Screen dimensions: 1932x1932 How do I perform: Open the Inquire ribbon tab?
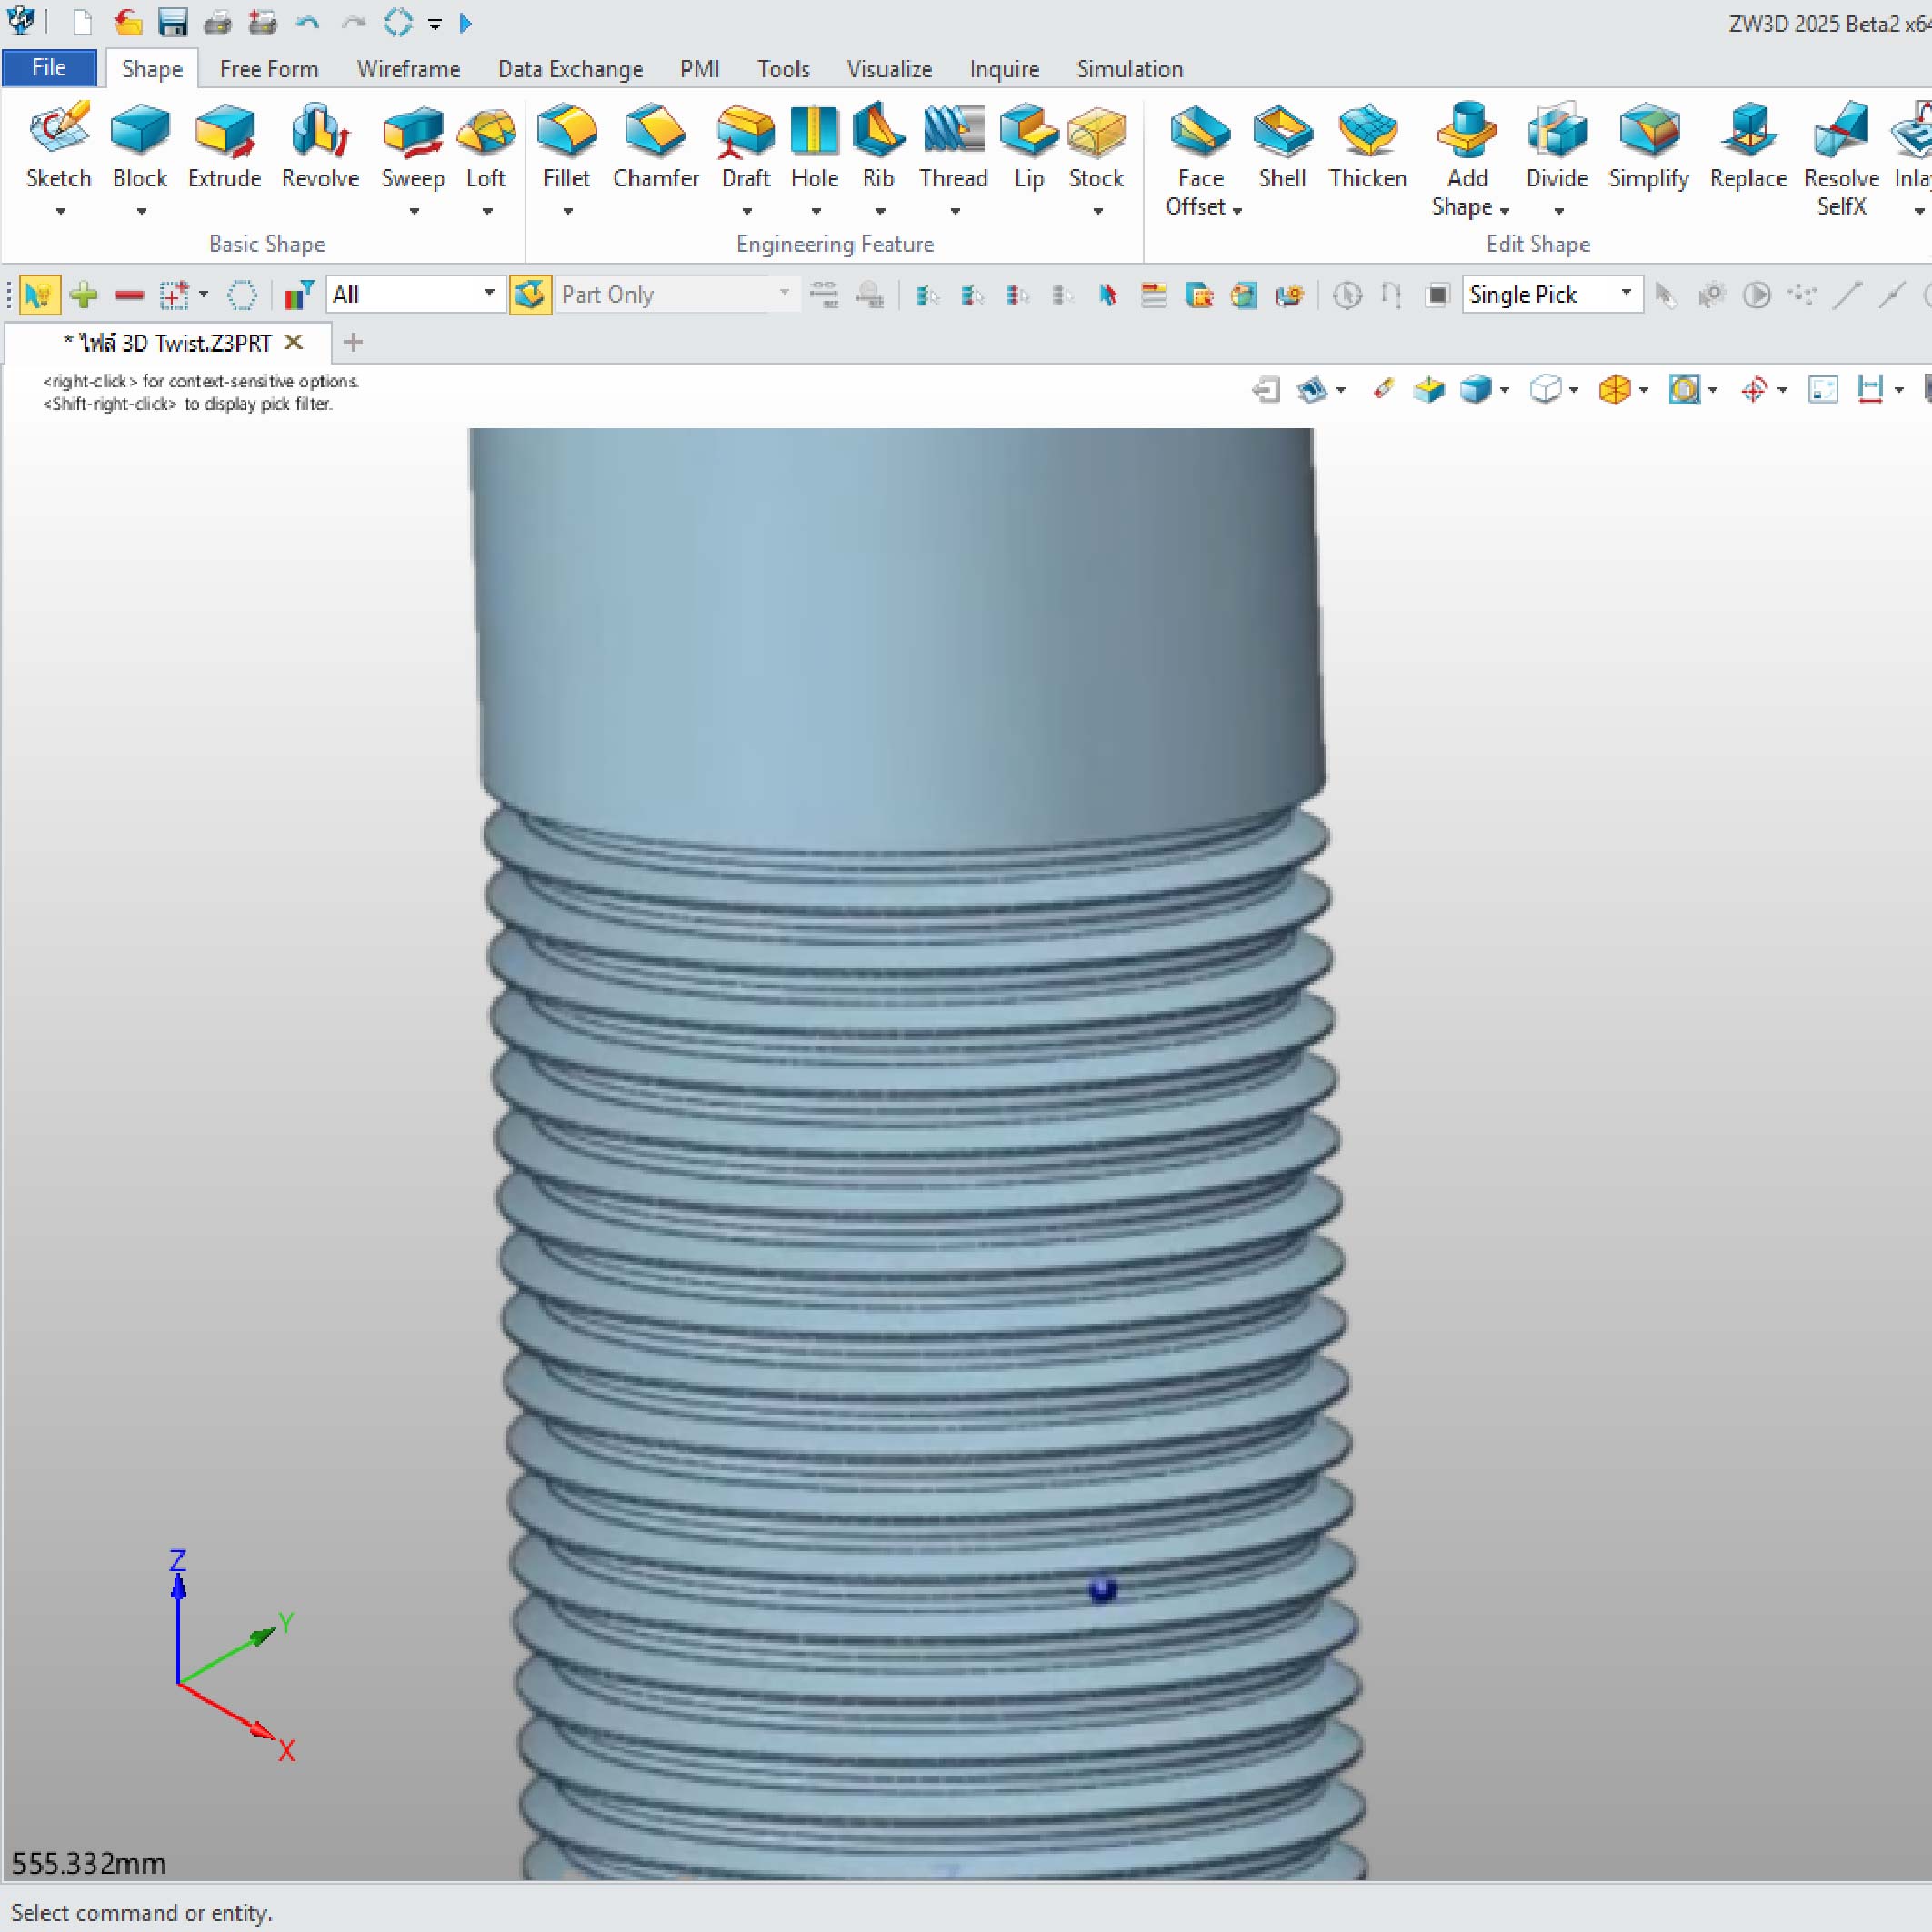pos(1003,69)
